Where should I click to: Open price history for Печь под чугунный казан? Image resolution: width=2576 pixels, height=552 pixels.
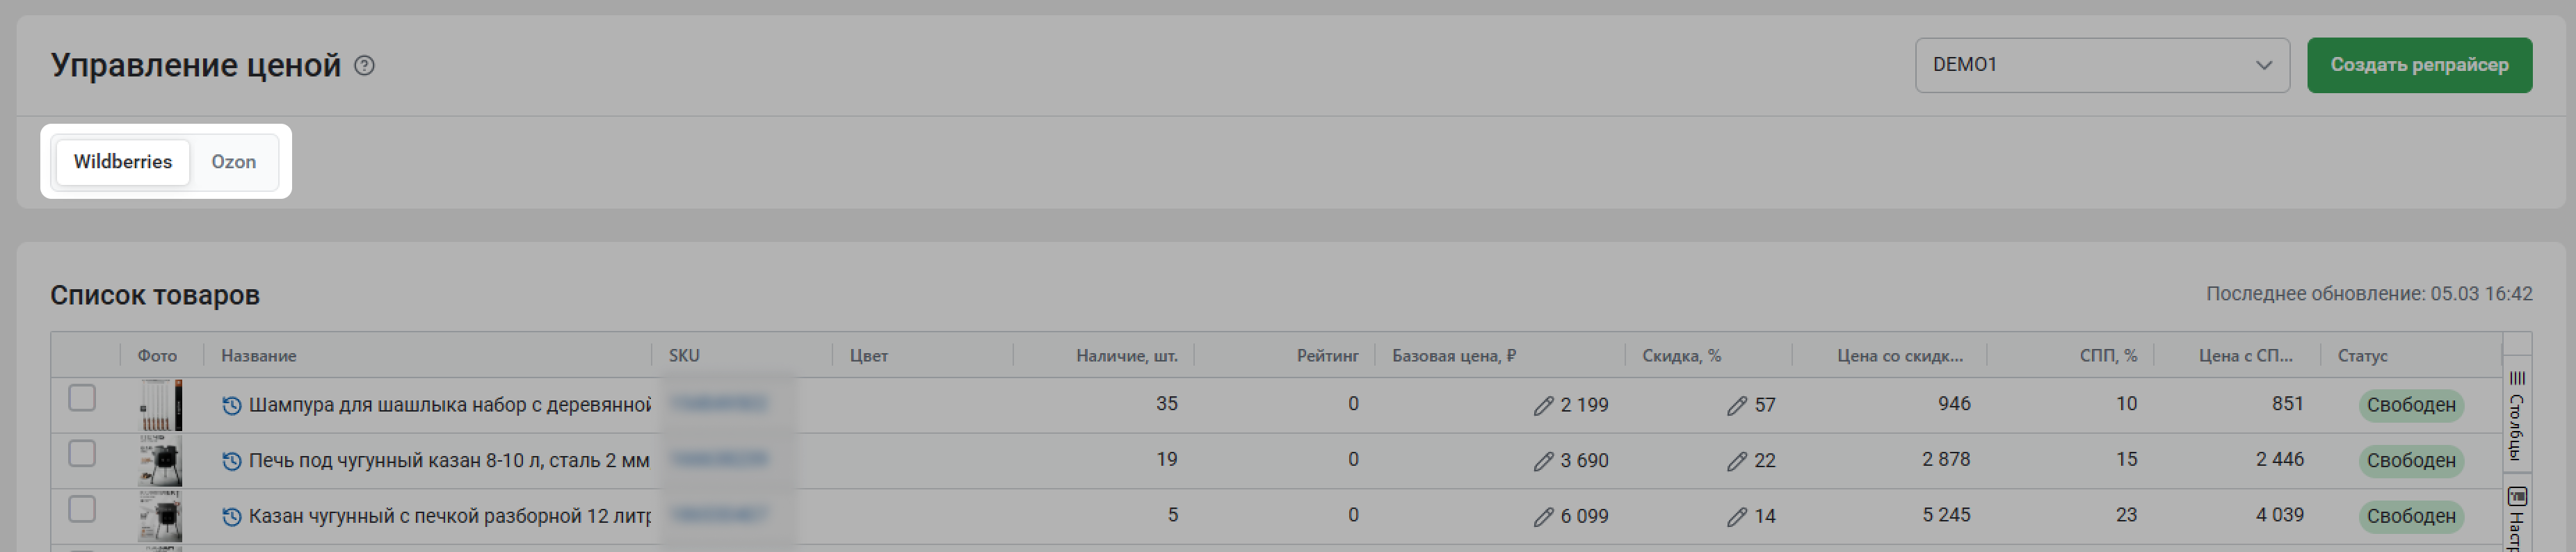point(232,461)
